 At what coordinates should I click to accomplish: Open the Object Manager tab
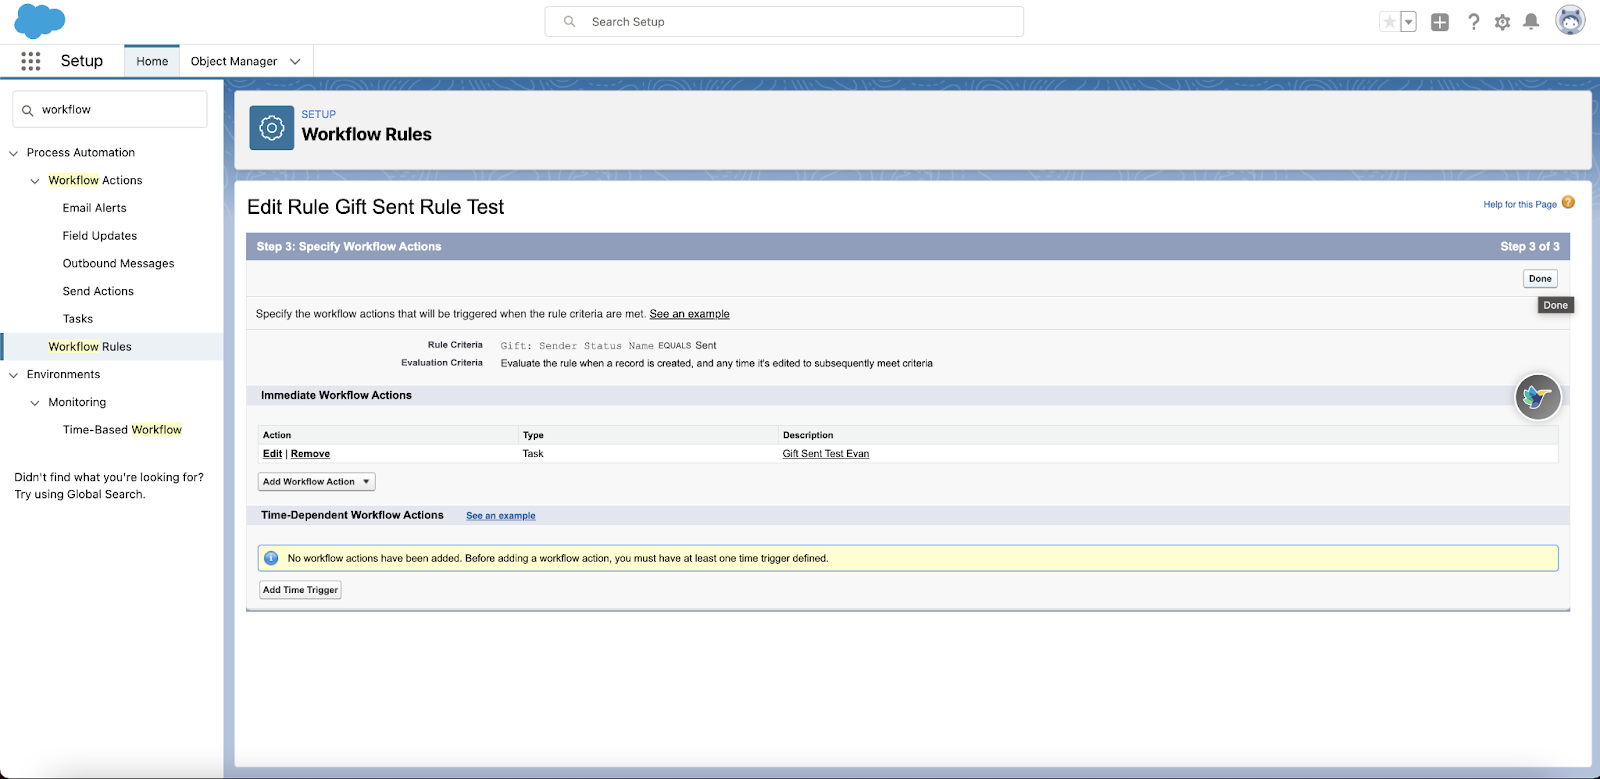coord(234,61)
